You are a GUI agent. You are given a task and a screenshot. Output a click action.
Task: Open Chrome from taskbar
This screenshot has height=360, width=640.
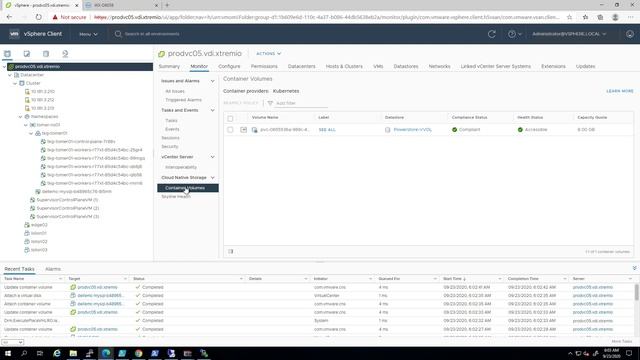pos(138,353)
